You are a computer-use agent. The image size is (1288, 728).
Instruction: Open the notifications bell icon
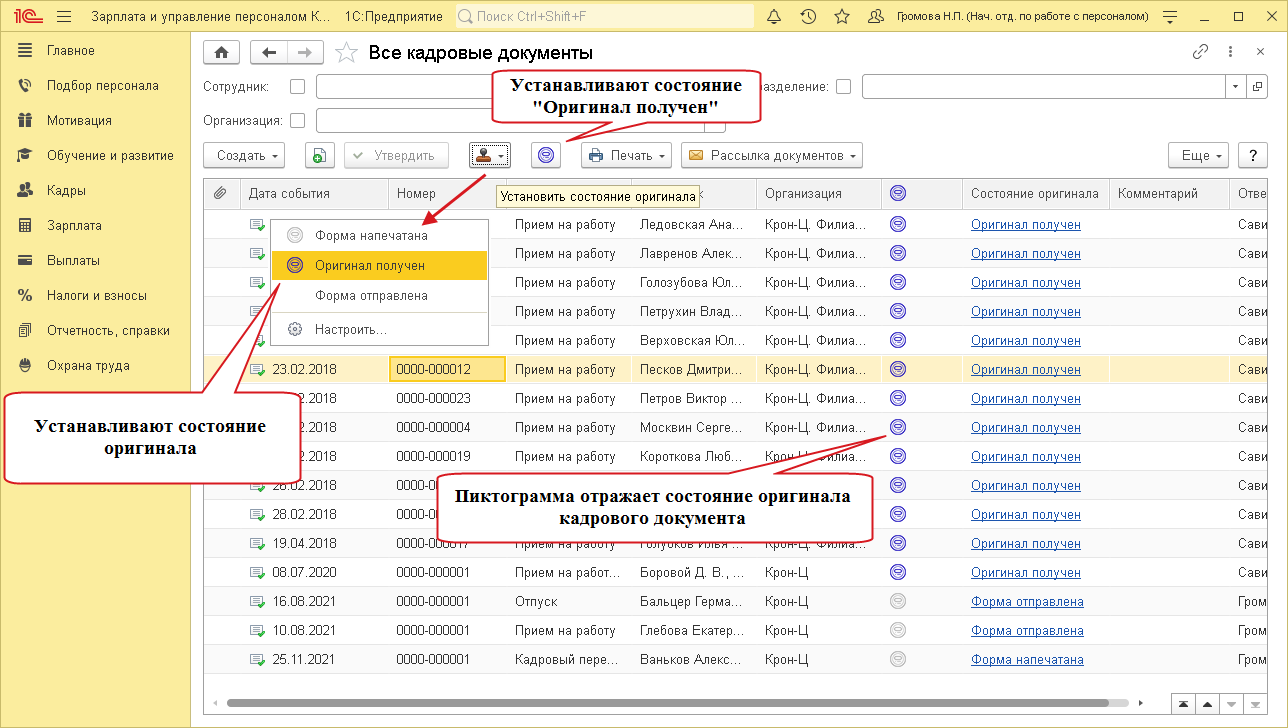click(x=774, y=17)
